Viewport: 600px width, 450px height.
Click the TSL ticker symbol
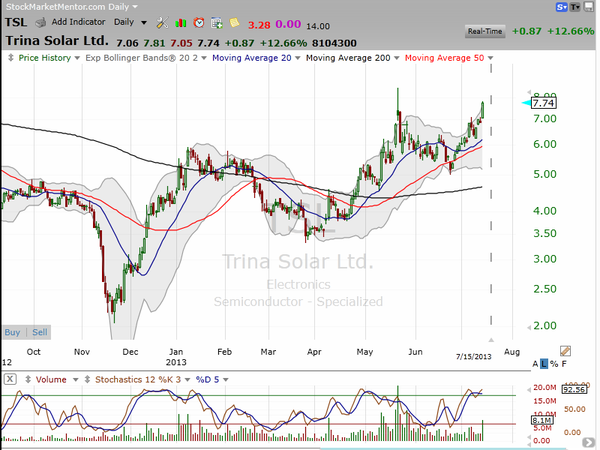click(x=16, y=22)
